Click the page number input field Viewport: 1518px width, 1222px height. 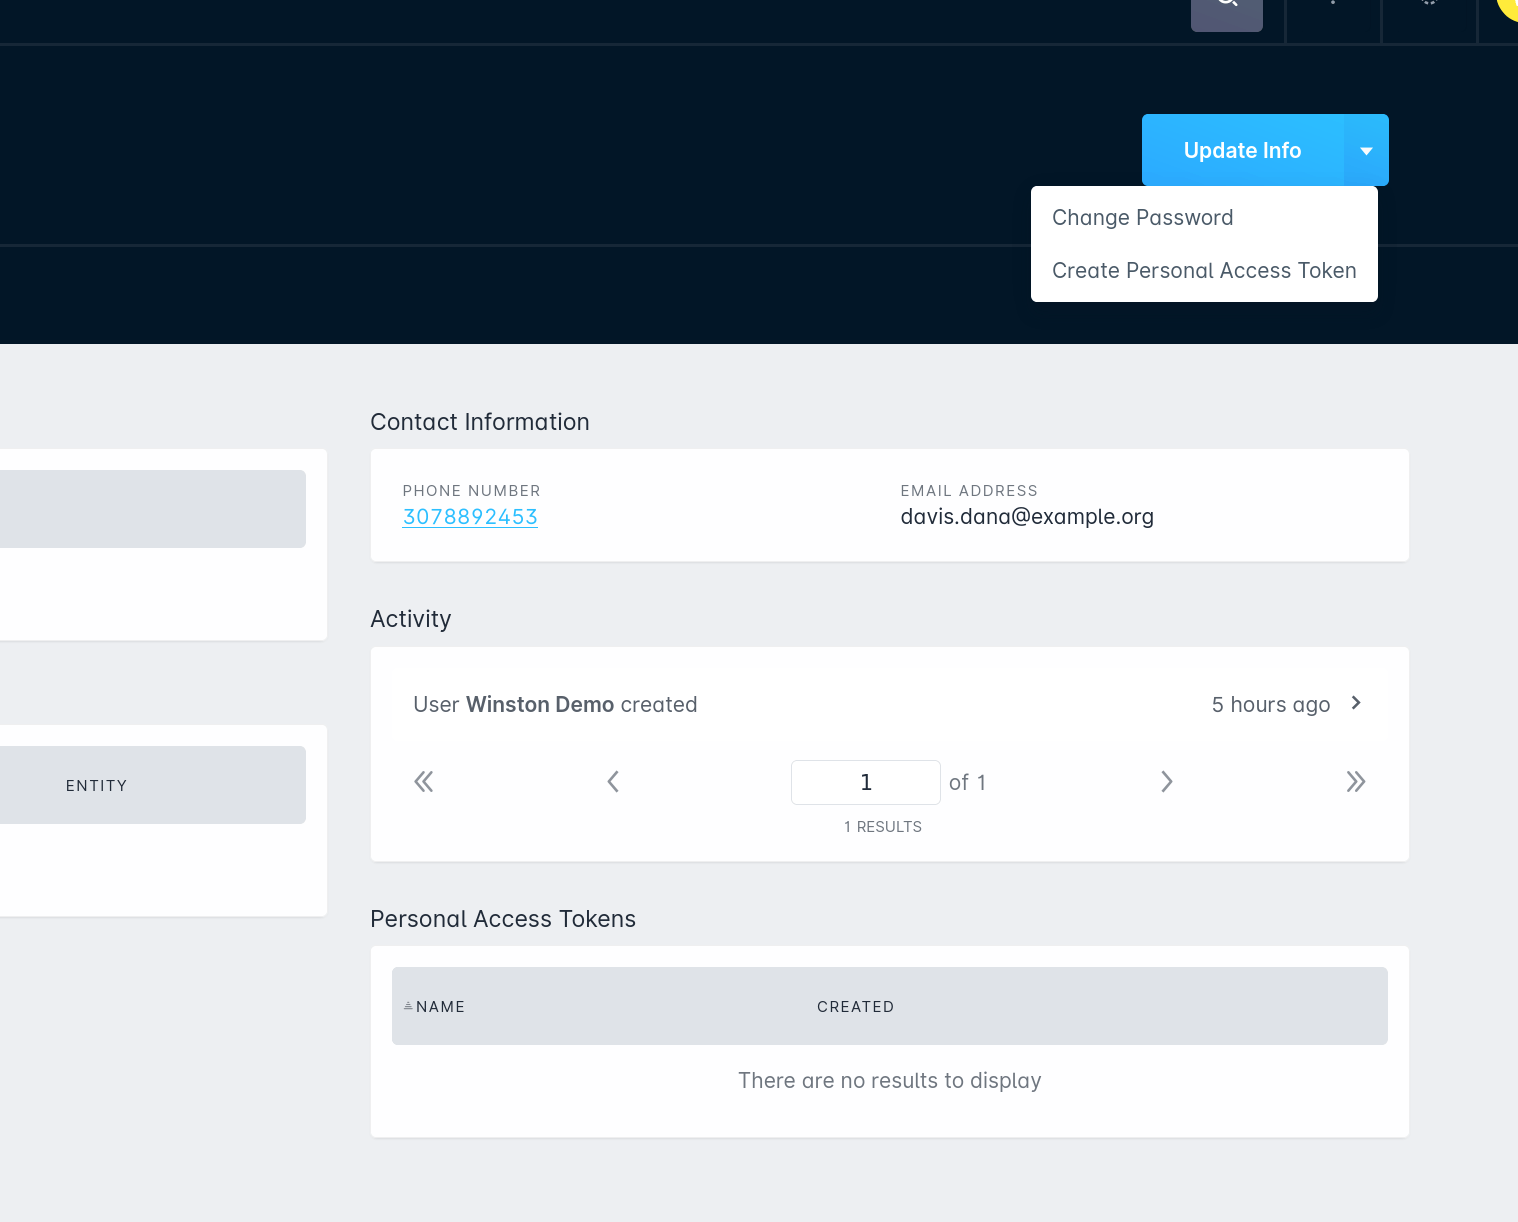click(x=865, y=782)
